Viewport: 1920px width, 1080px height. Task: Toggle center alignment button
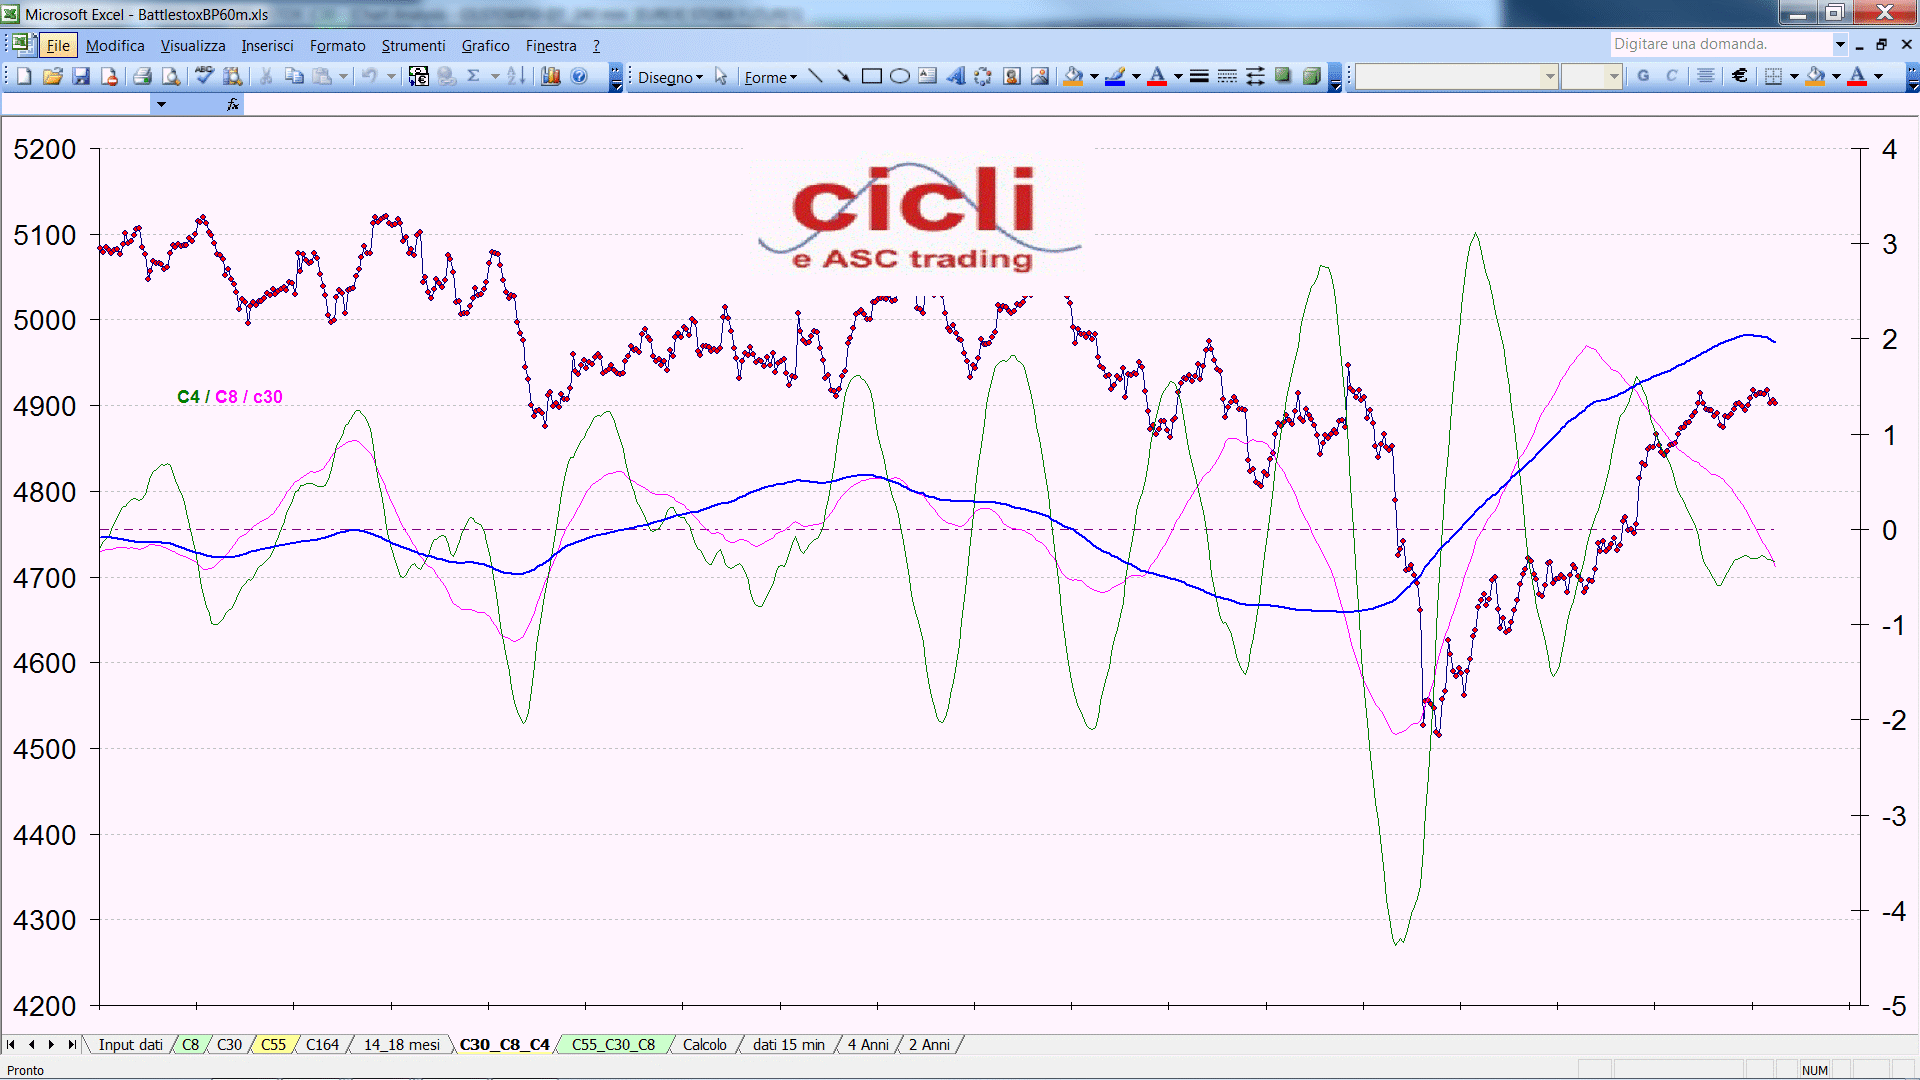pyautogui.click(x=1706, y=77)
